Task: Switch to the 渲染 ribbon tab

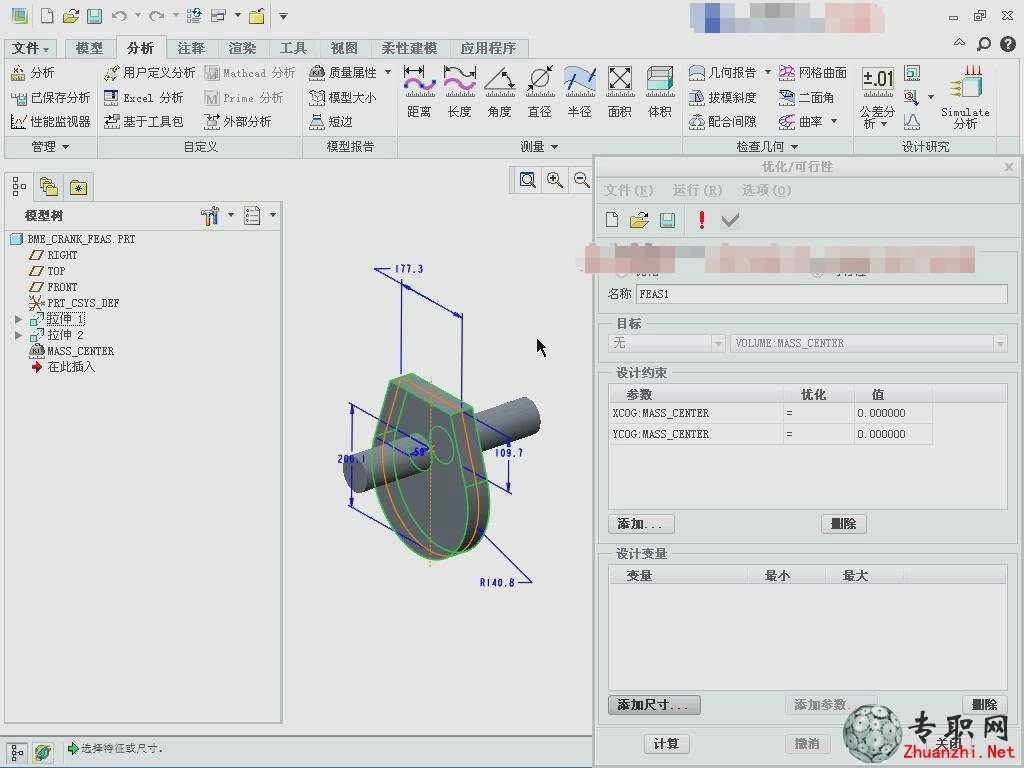Action: pos(242,48)
